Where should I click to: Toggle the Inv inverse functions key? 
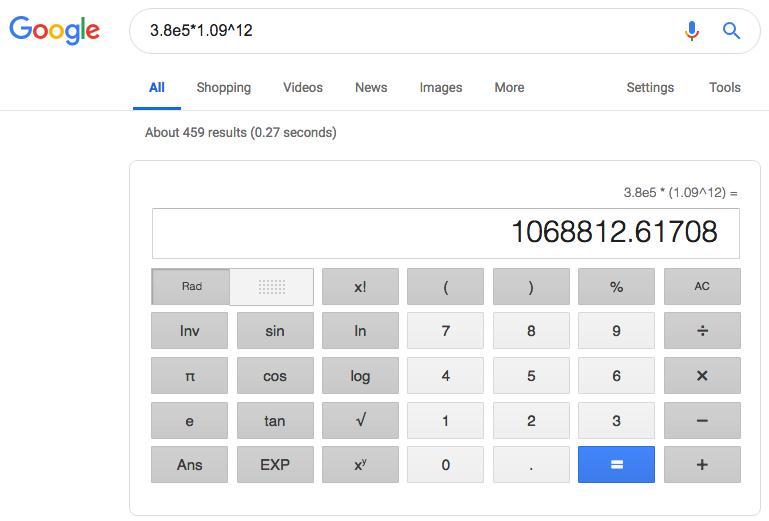pyautogui.click(x=189, y=331)
